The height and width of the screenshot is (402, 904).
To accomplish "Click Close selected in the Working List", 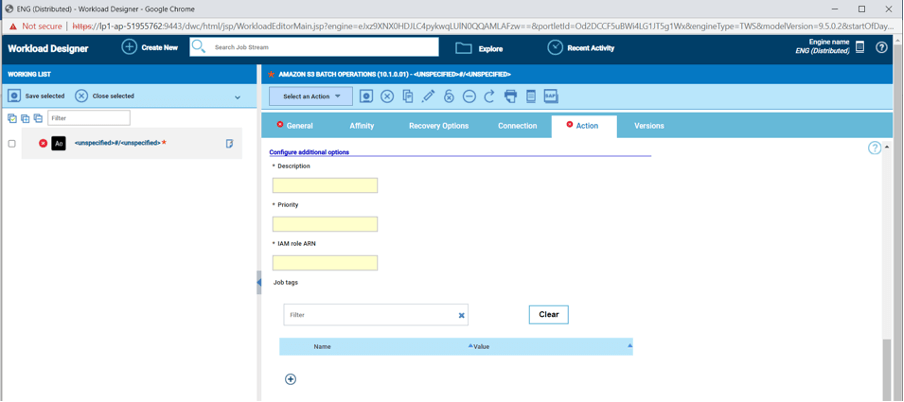I will click(104, 96).
